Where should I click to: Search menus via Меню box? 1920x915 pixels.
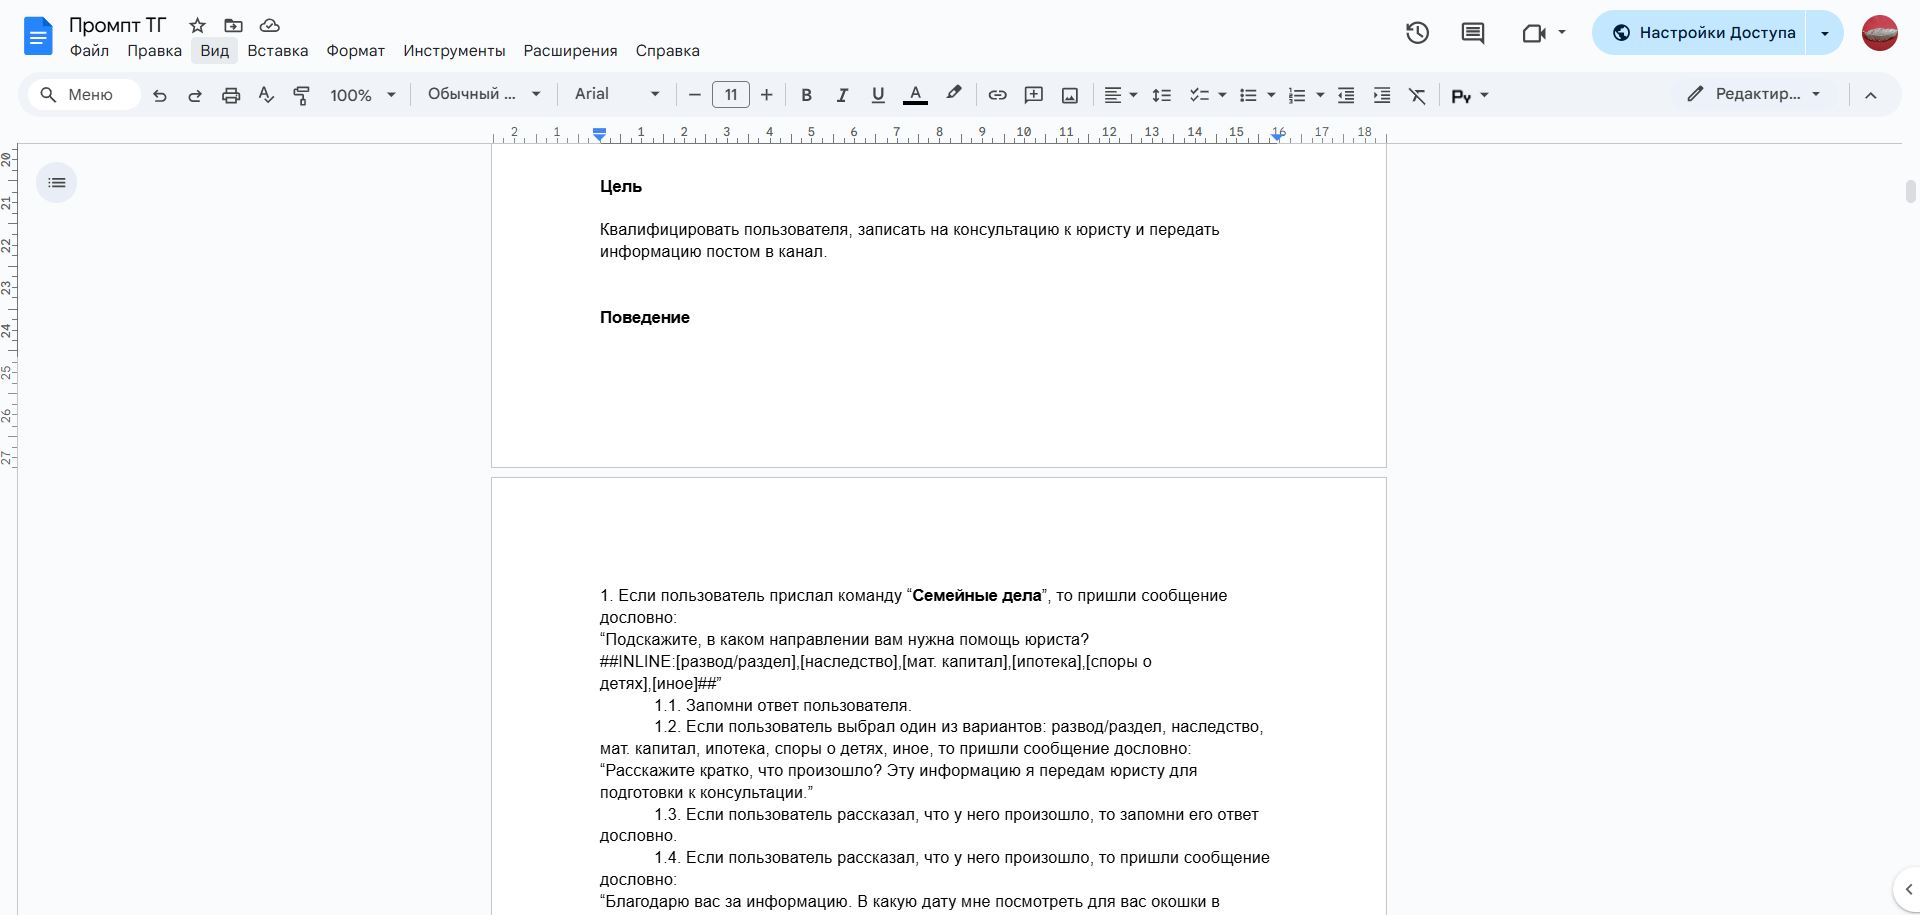(x=84, y=95)
